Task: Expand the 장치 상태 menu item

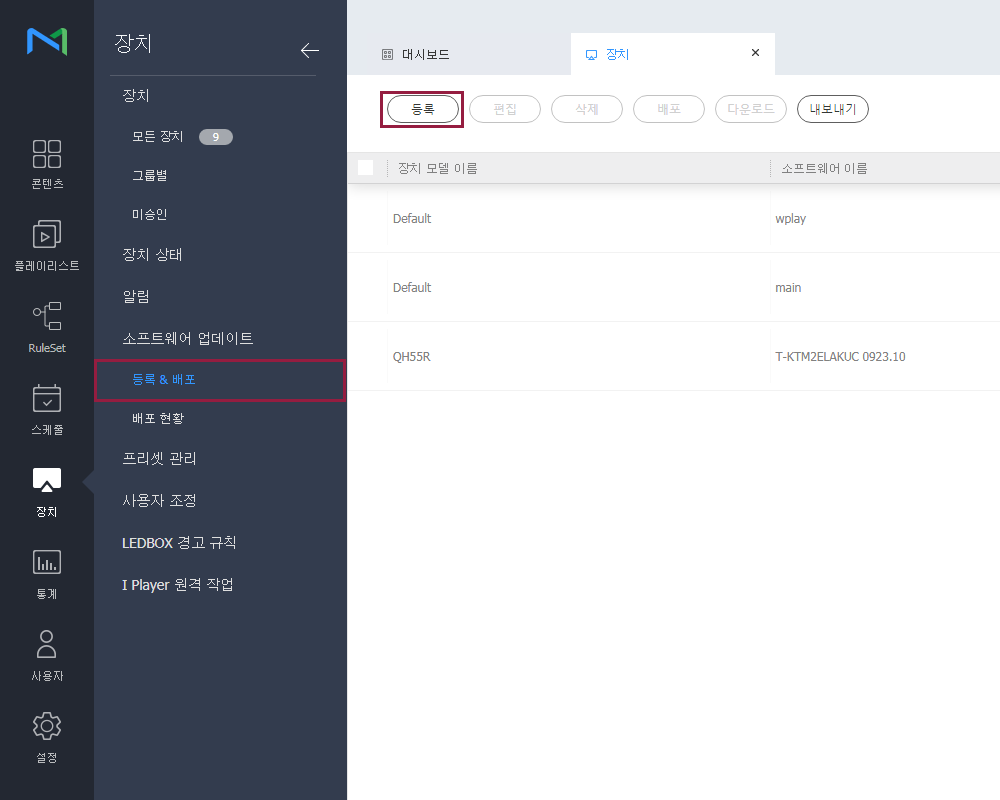Action: click(x=152, y=255)
